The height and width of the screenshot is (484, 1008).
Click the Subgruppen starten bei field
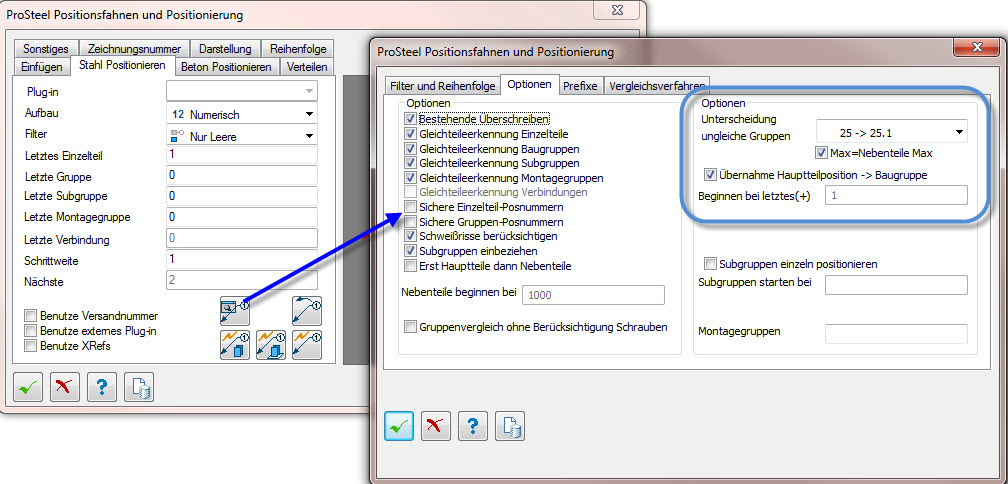(896, 285)
